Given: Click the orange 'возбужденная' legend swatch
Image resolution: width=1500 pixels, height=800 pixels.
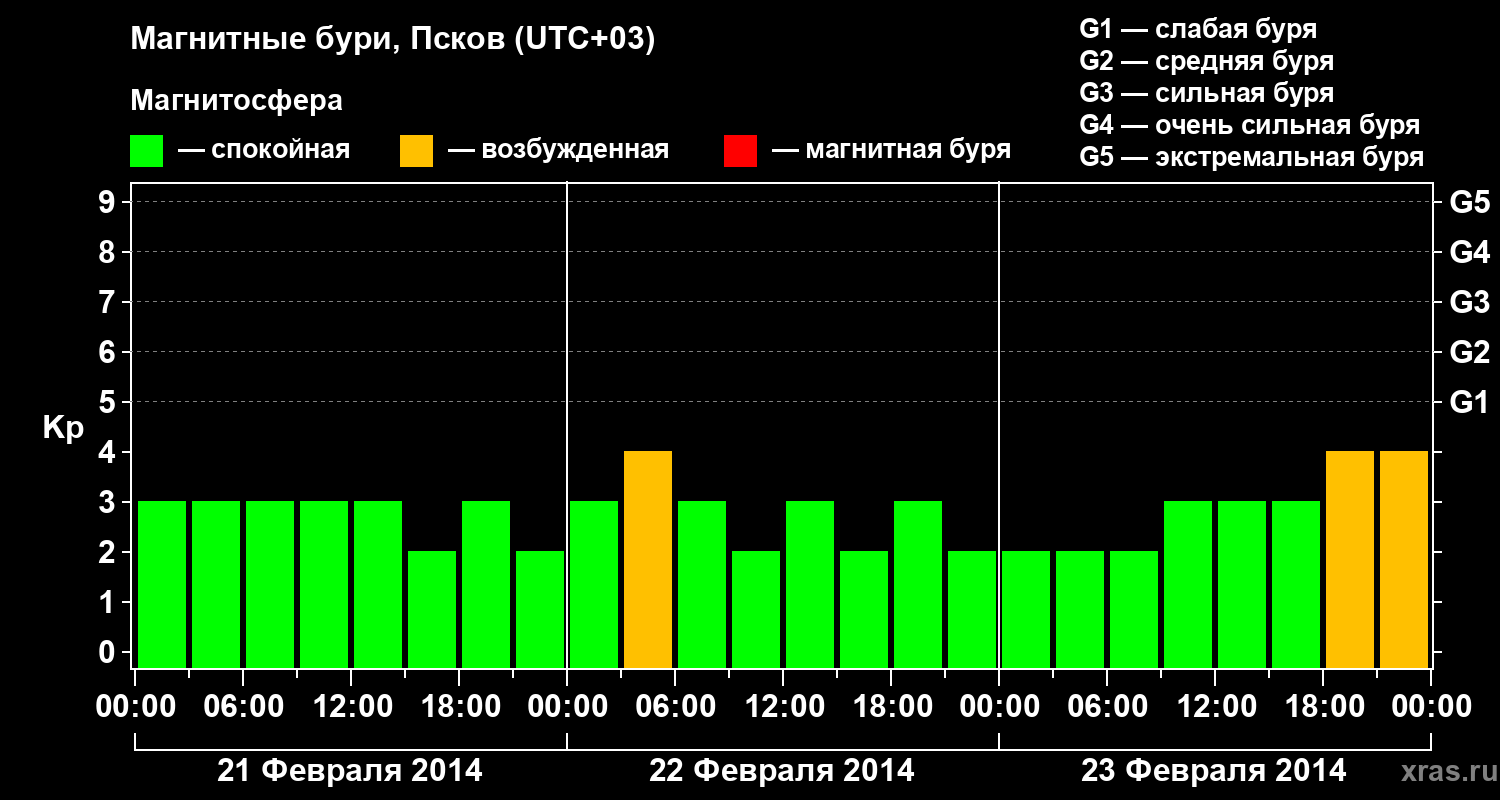Looking at the screenshot, I should pyautogui.click(x=416, y=151).
